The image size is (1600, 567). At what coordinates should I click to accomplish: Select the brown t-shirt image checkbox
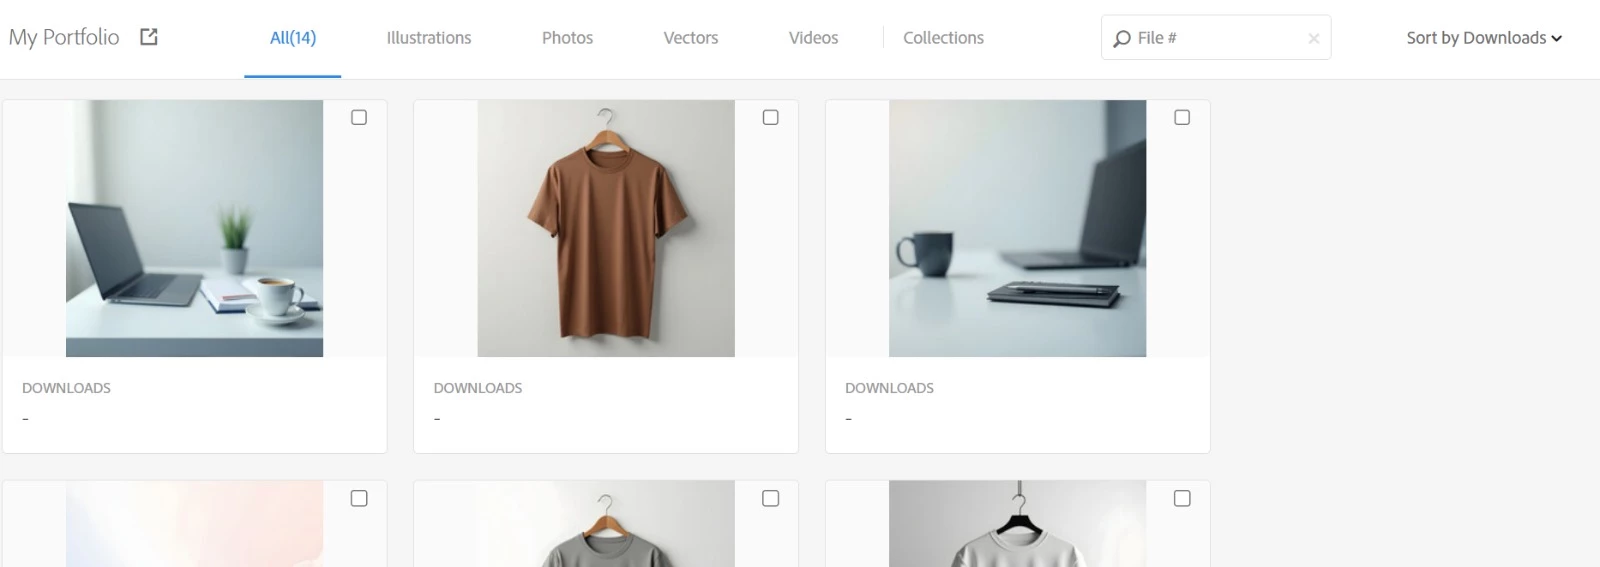pos(770,117)
